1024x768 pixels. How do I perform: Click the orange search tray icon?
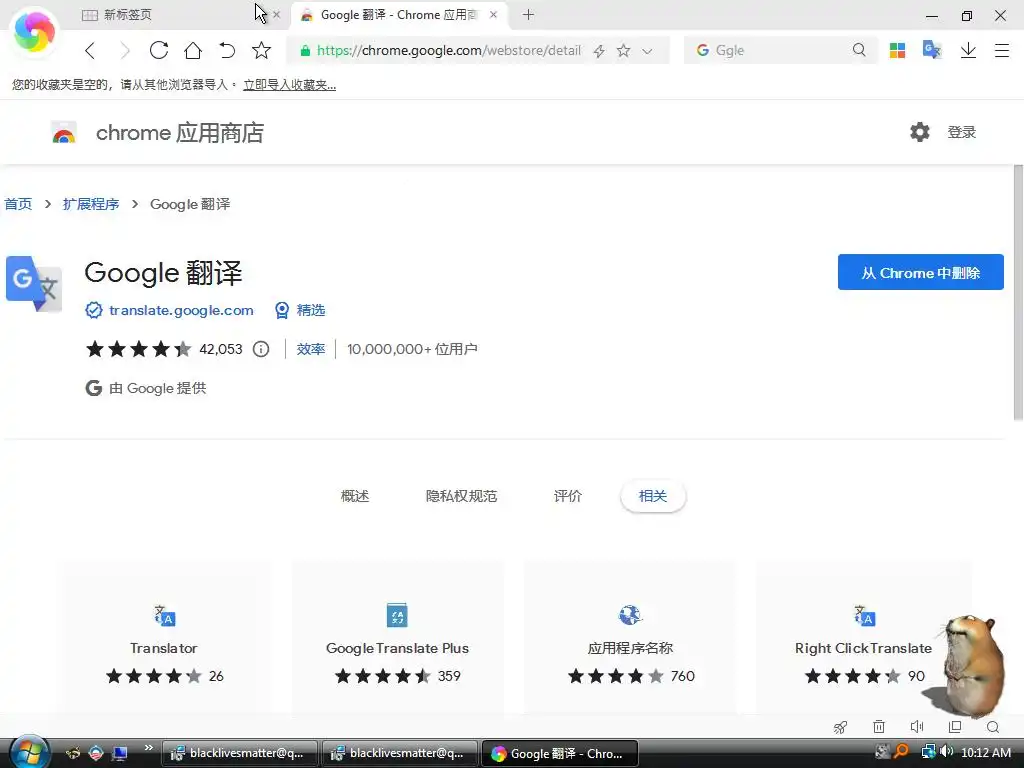tap(902, 752)
